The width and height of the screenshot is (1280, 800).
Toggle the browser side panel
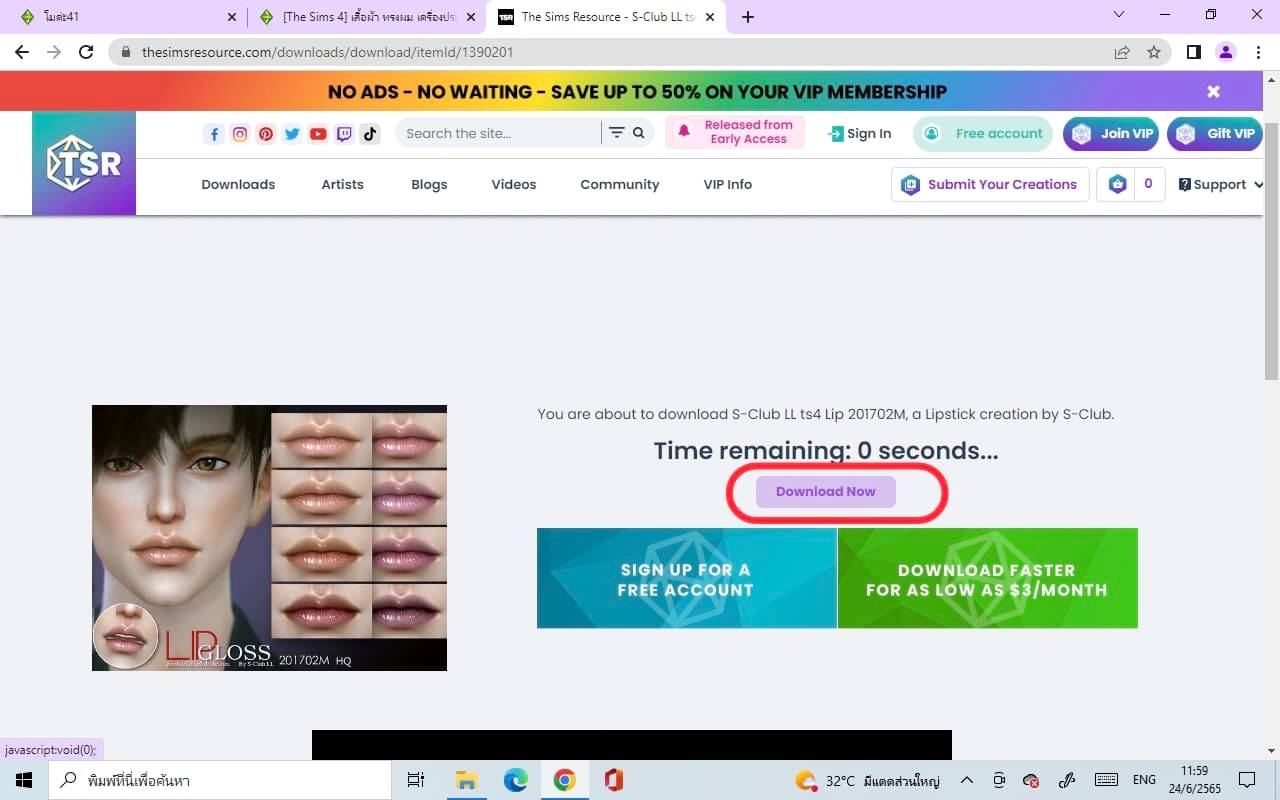(1194, 52)
